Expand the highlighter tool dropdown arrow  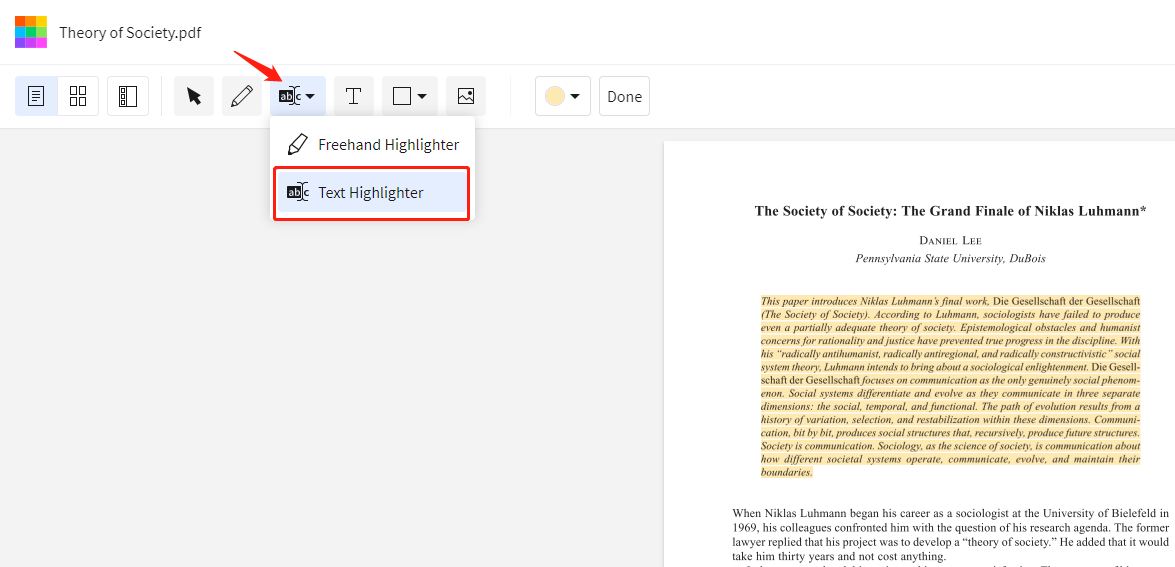coord(310,97)
